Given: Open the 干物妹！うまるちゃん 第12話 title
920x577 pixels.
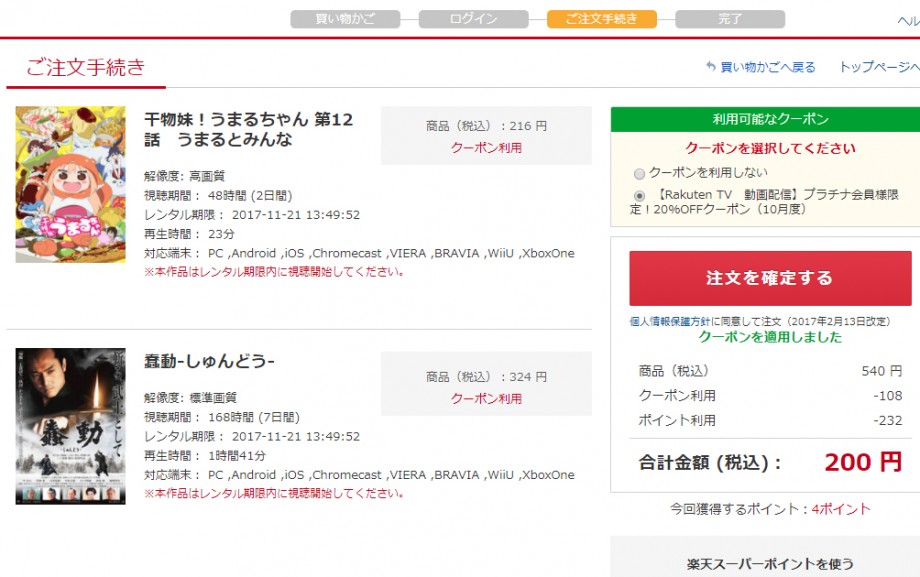Looking at the screenshot, I should pos(248,130).
